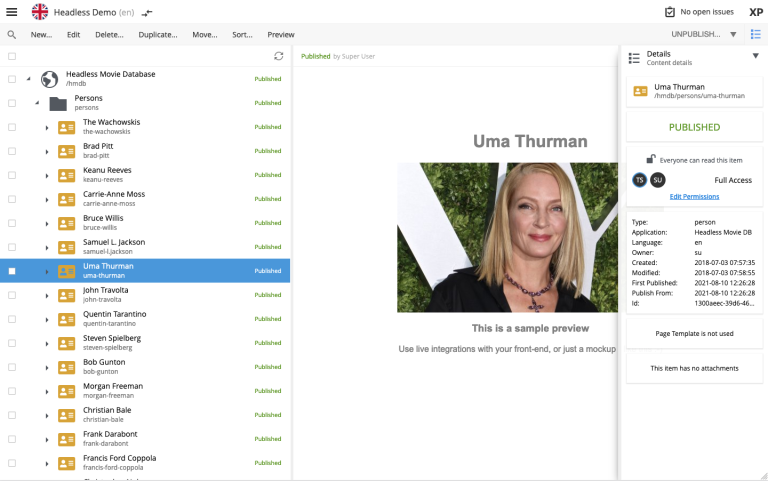Check the Brad Pitt row checkbox
The width and height of the screenshot is (768, 481).
[12, 151]
